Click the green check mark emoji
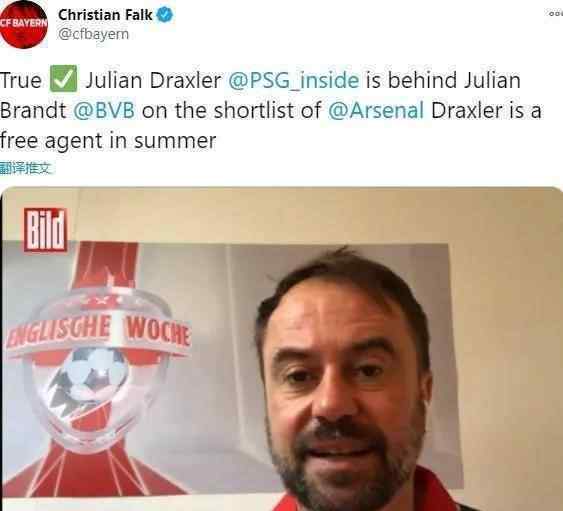 coord(63,79)
